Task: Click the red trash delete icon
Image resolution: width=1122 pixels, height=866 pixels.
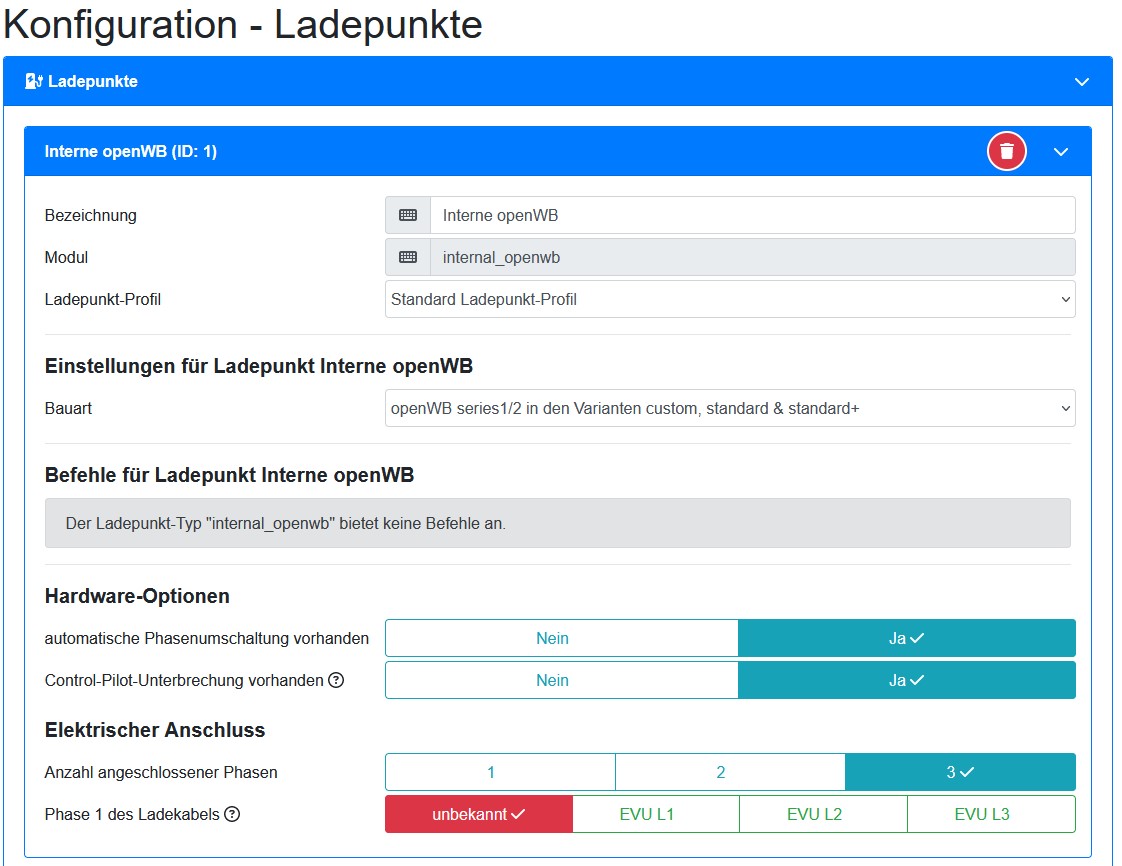Action: point(1007,151)
